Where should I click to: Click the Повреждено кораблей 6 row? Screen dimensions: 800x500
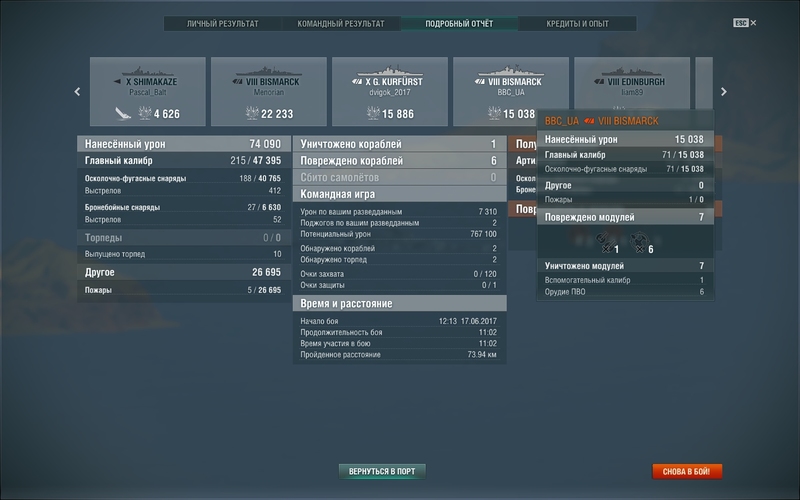(x=399, y=161)
